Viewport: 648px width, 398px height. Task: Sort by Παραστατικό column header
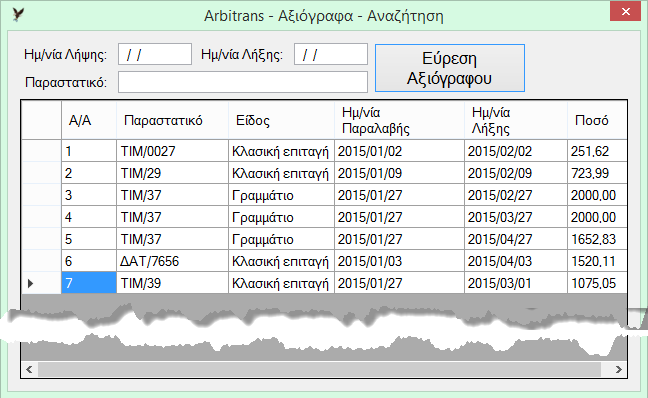tap(172, 120)
